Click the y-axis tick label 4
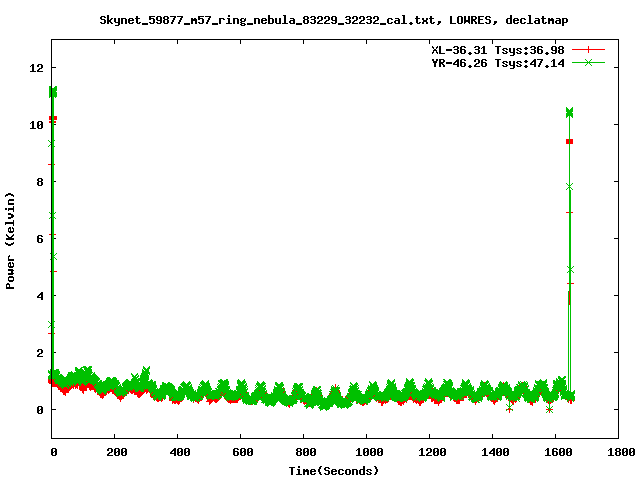Screen dimensions: 640x480 click(40, 296)
